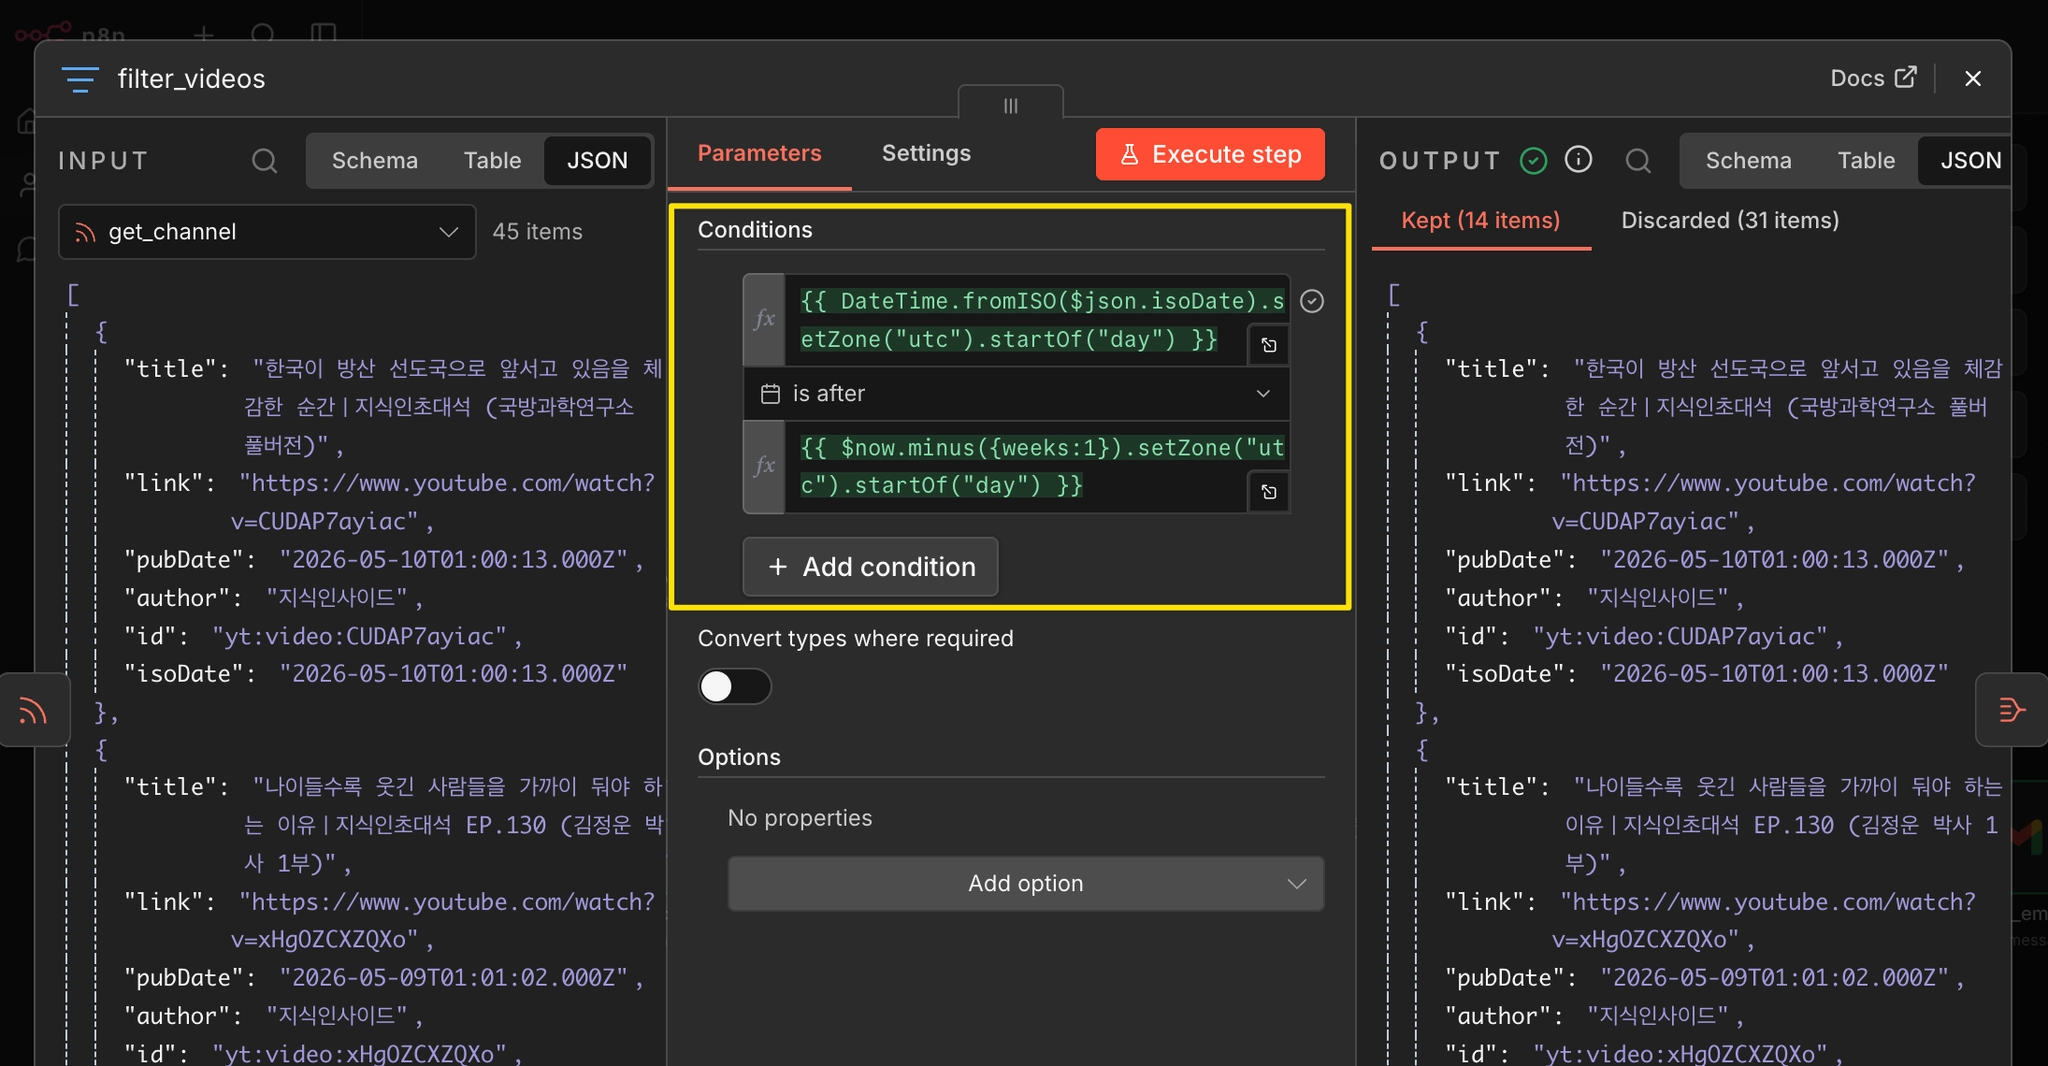Grab the panel drag handle at top
Screen dimensions: 2048x1066
pyautogui.click(x=1011, y=105)
